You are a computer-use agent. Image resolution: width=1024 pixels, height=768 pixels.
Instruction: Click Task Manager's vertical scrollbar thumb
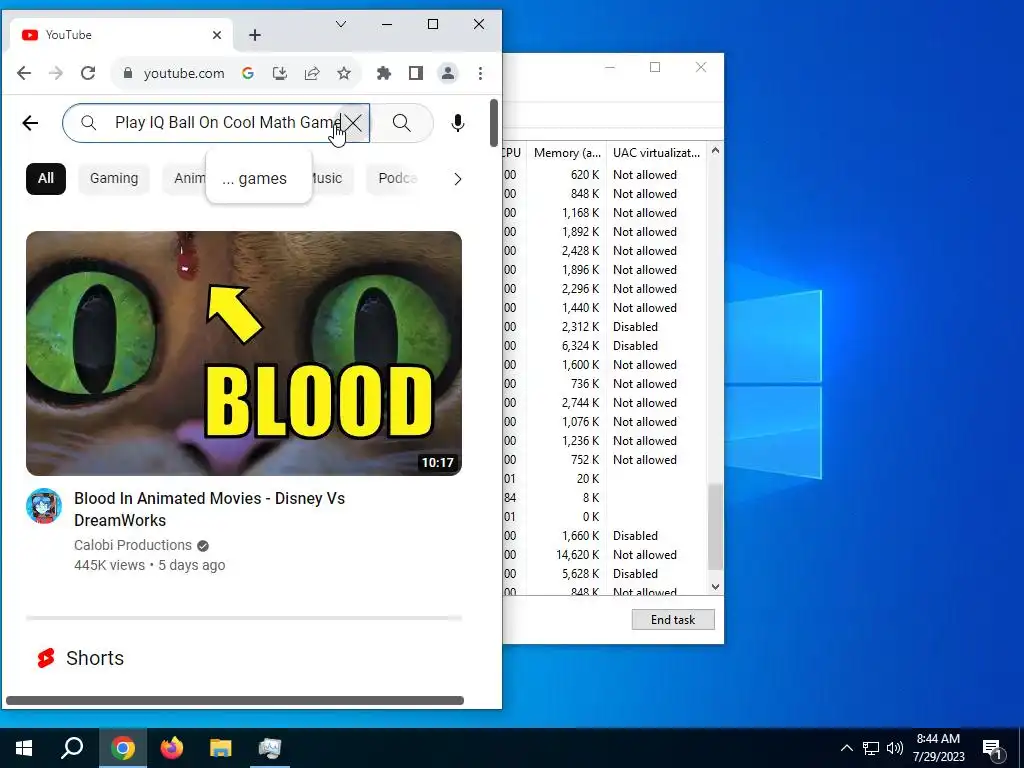tap(715, 526)
